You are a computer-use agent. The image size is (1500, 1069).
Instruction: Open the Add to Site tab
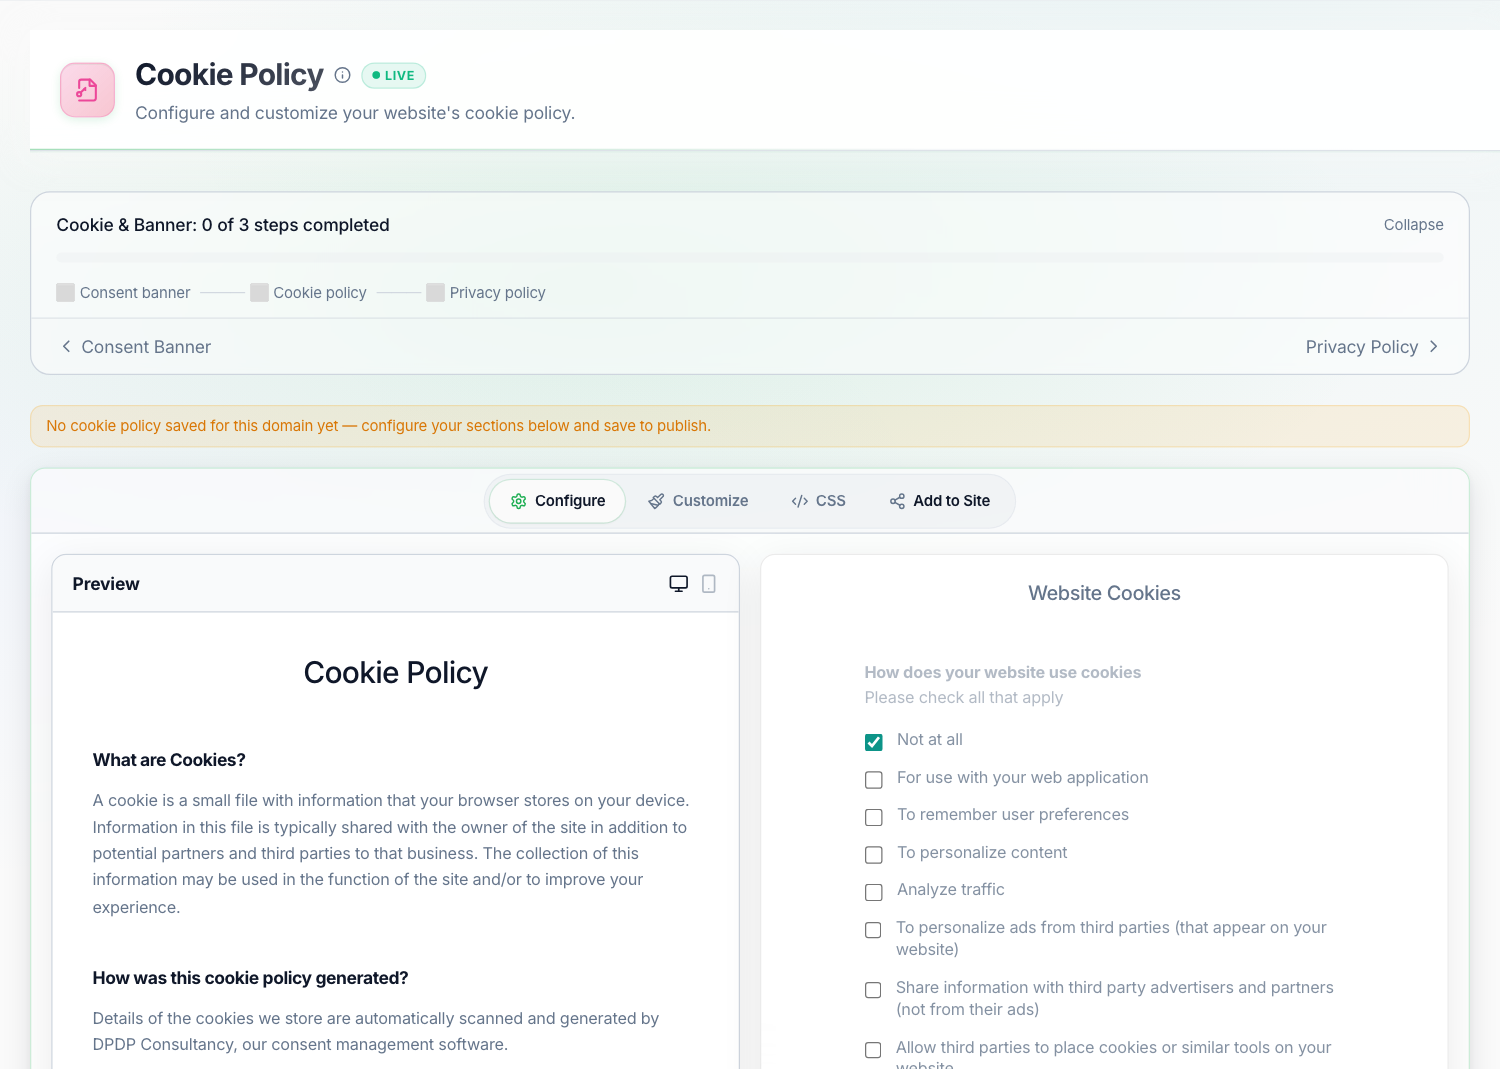tap(940, 501)
